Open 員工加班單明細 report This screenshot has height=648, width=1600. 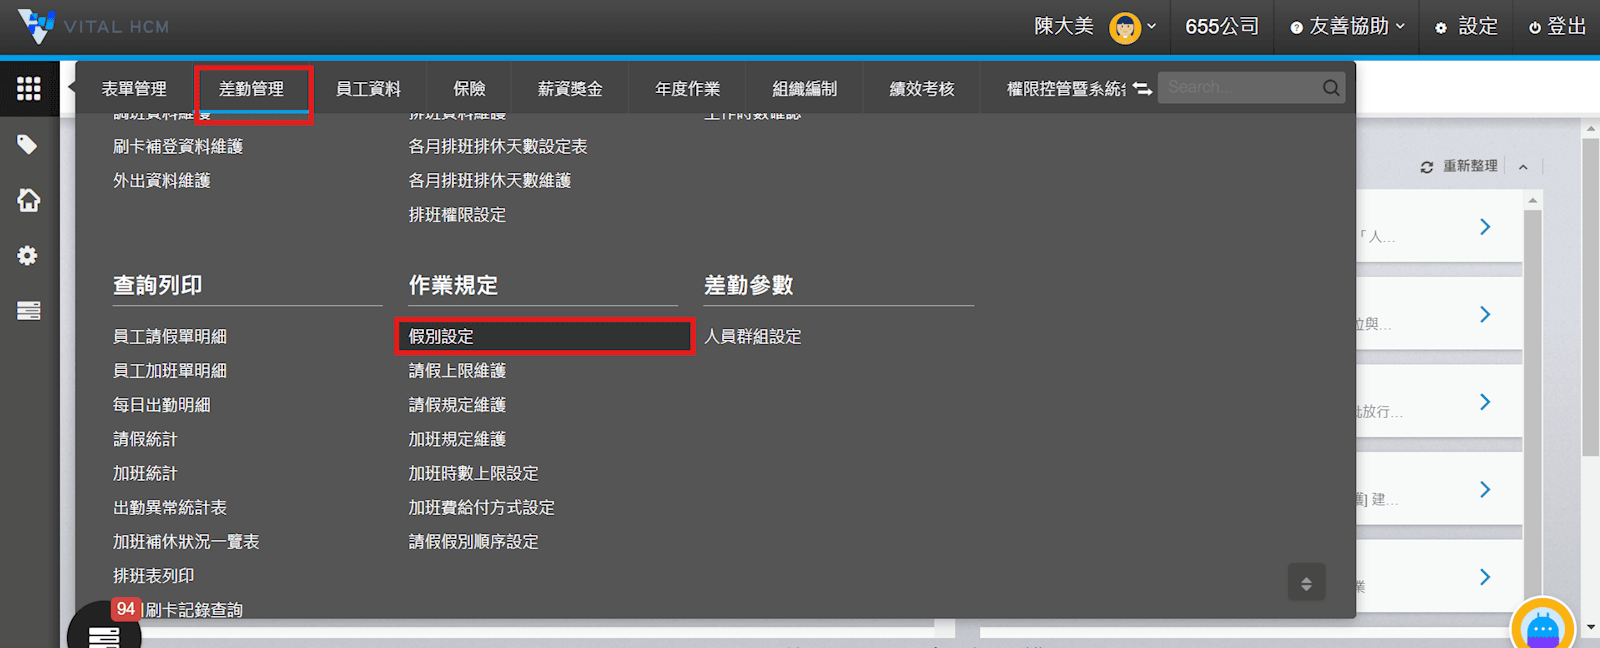click(x=170, y=371)
